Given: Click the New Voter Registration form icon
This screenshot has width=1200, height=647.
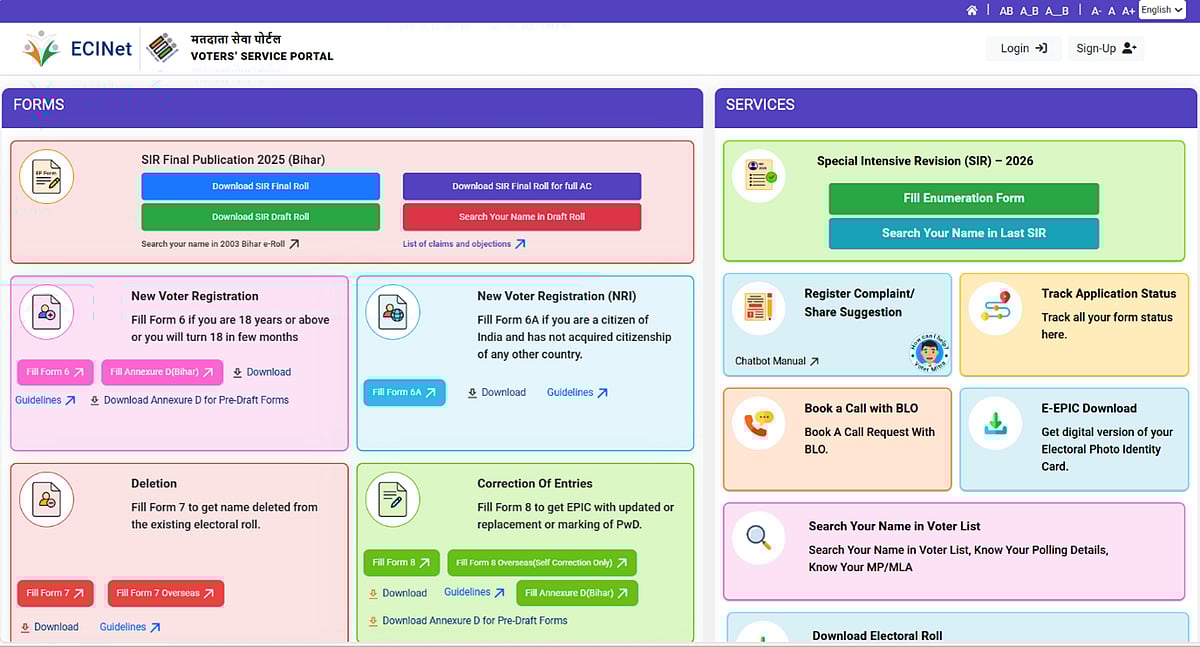Looking at the screenshot, I should [x=46, y=312].
